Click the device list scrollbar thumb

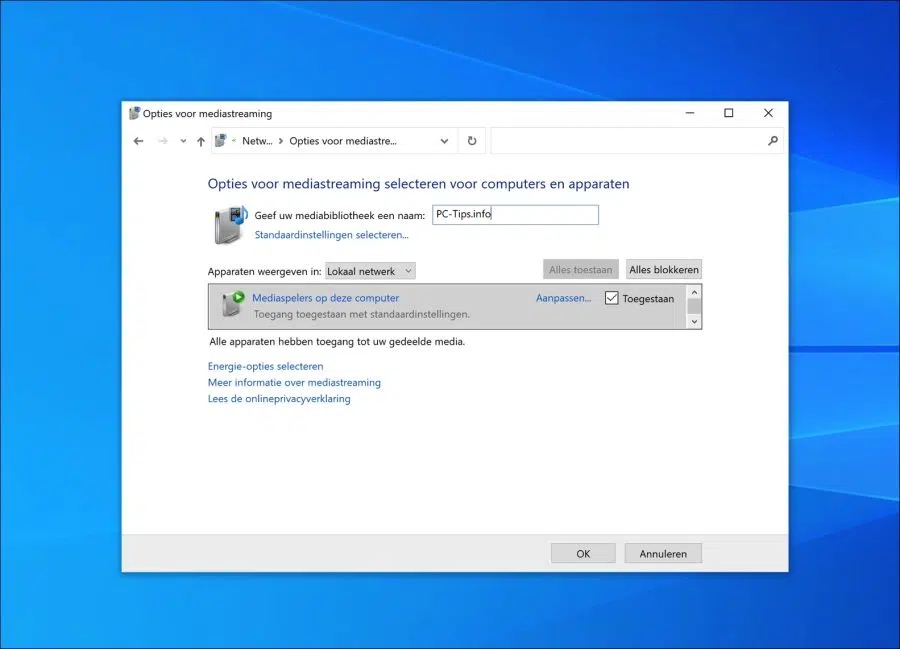[x=694, y=306]
